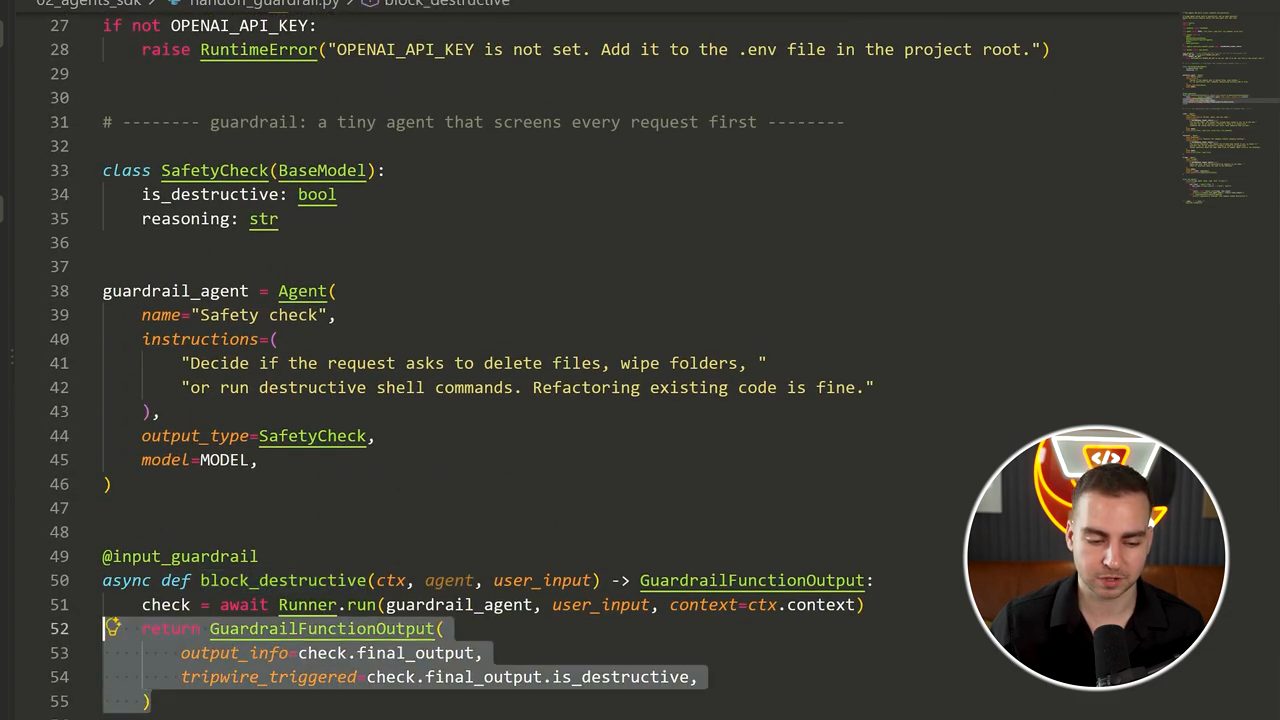Click line number 49 in the gutter
The height and width of the screenshot is (720, 1280).
[x=58, y=556]
